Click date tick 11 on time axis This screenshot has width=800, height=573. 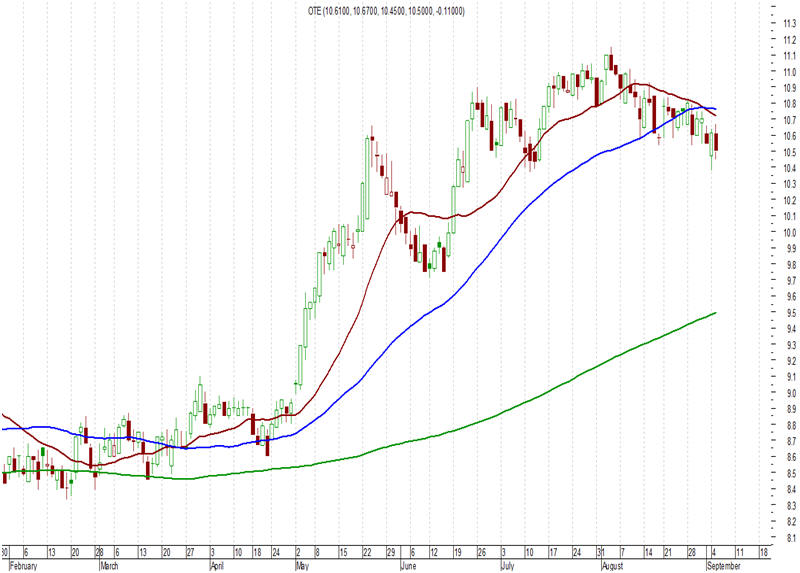[x=739, y=553]
